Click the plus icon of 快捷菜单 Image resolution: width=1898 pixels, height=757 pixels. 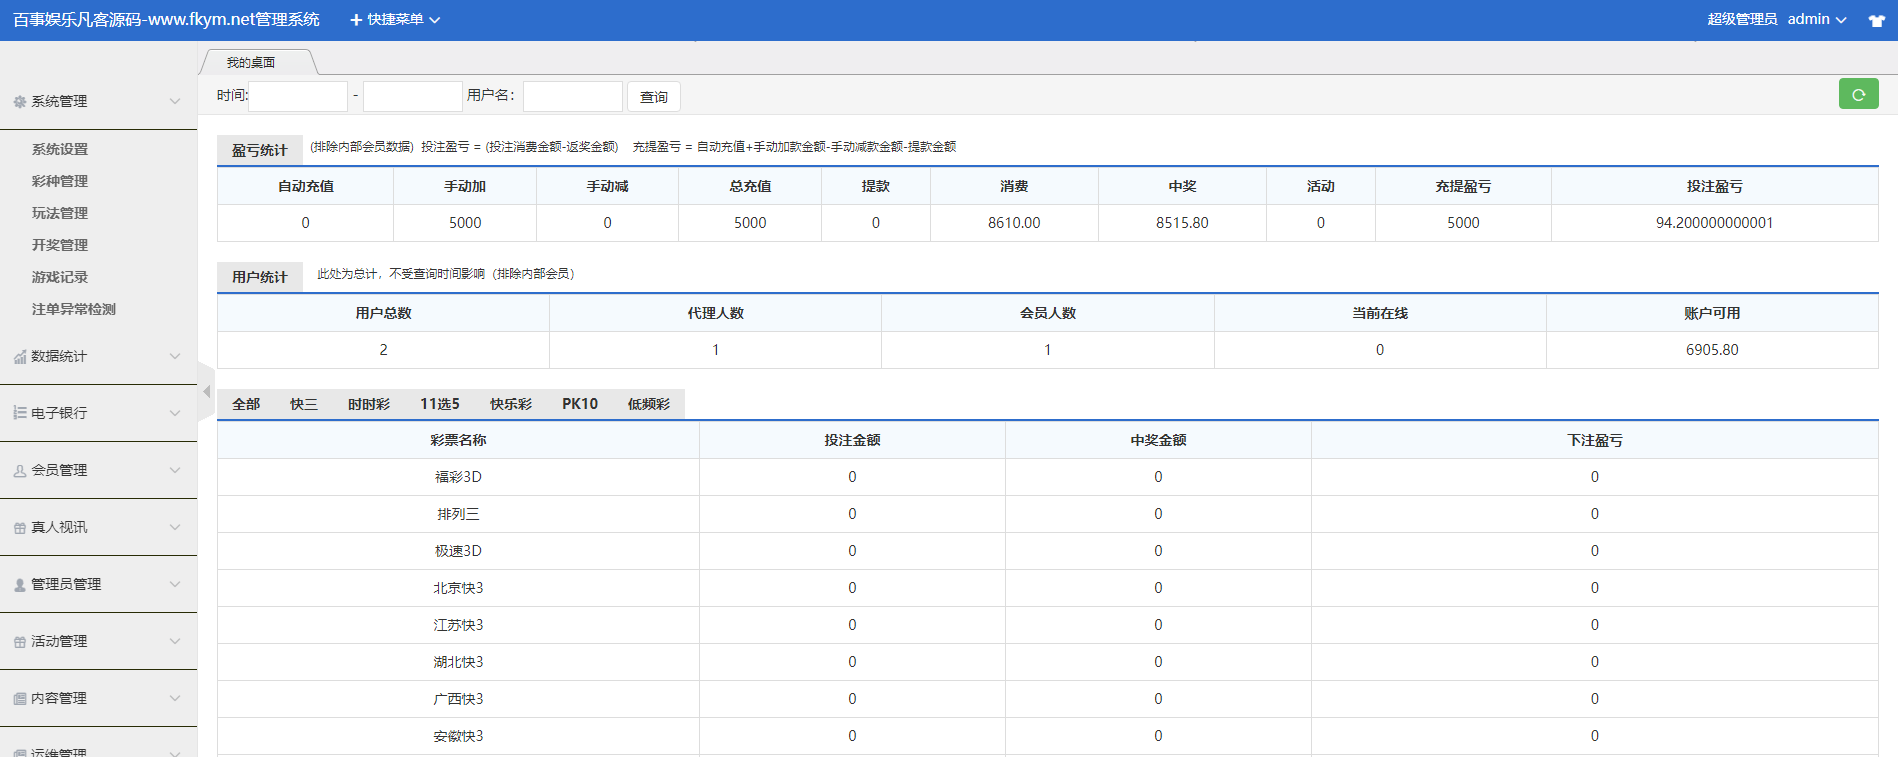coord(356,20)
